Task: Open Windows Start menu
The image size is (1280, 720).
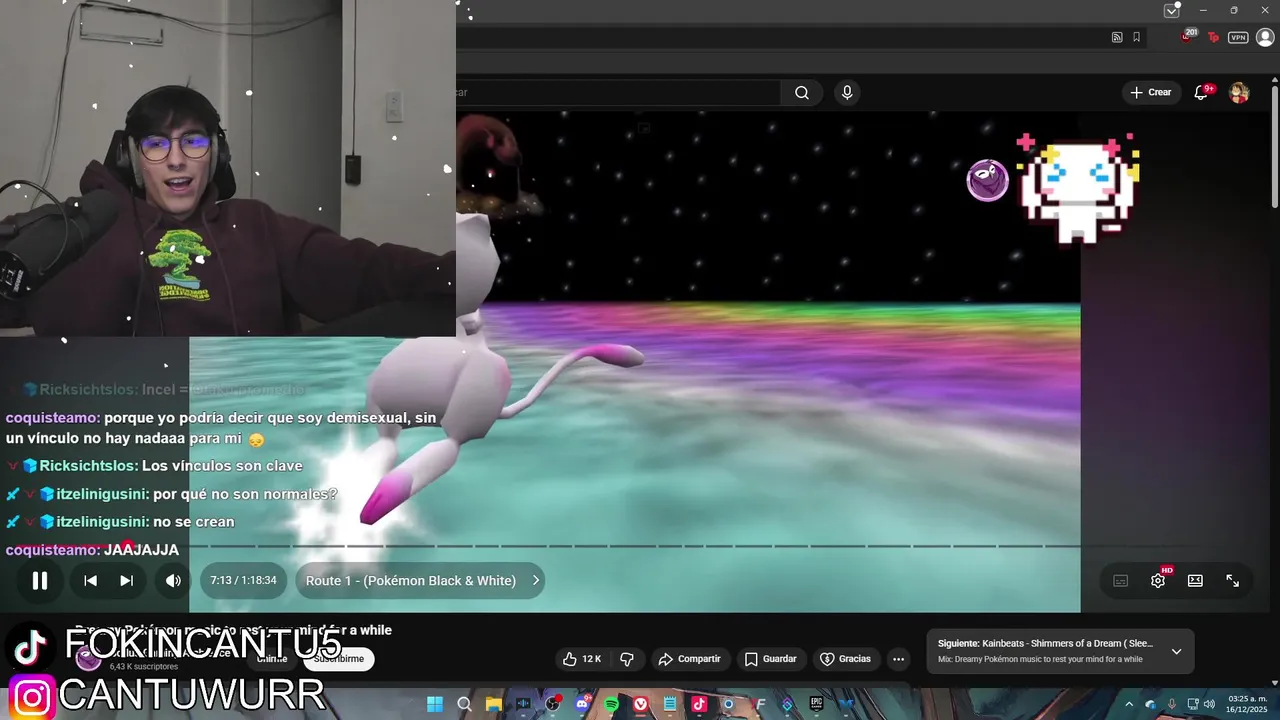Action: click(435, 704)
